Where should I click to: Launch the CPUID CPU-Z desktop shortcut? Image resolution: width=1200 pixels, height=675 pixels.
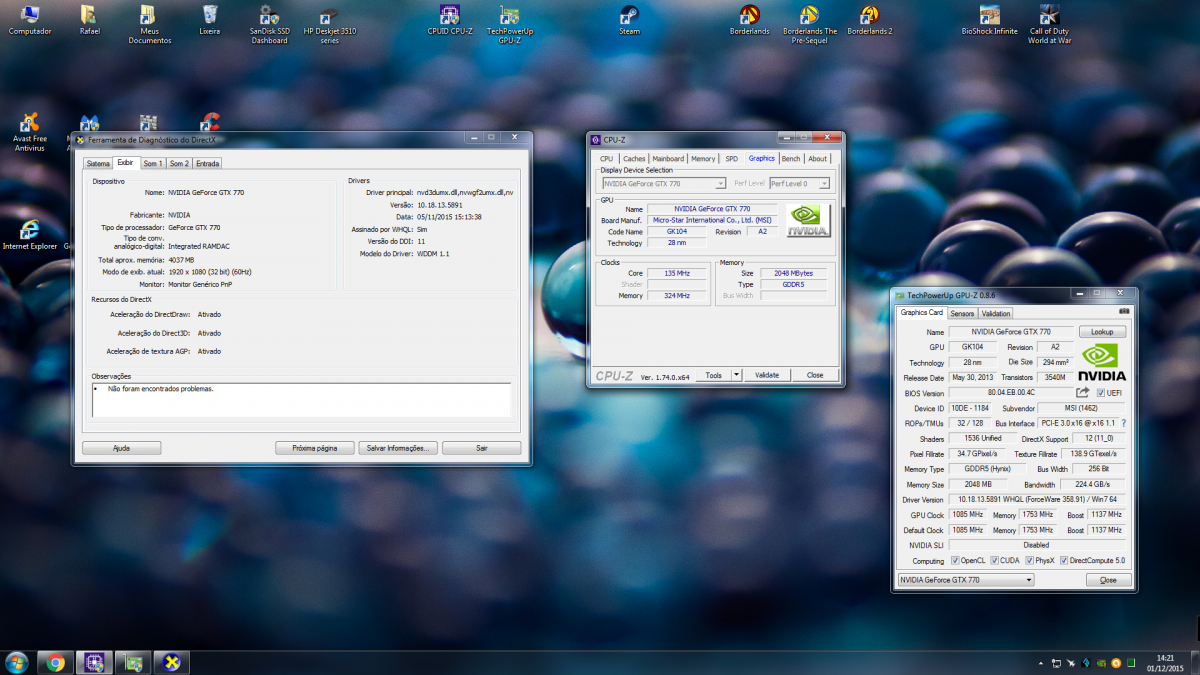coord(449,20)
